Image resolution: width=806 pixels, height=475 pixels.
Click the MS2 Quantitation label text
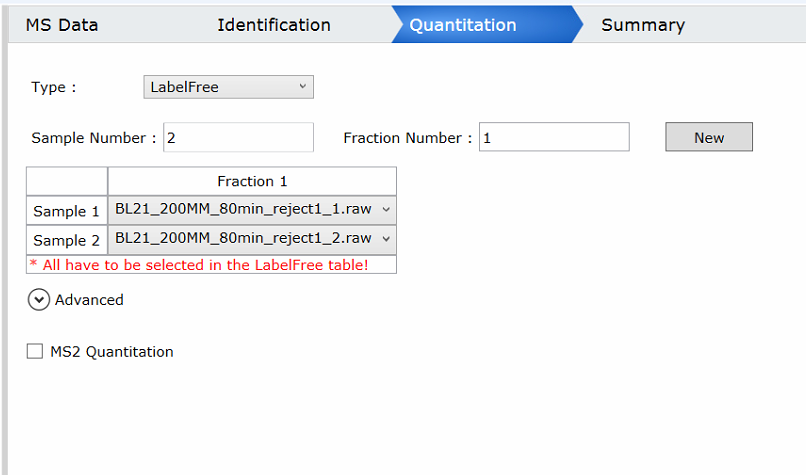pyautogui.click(x=112, y=352)
